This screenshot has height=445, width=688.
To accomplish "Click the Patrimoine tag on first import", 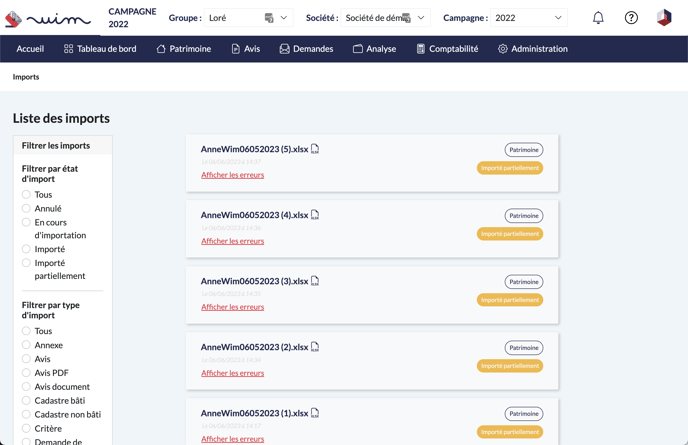I will (x=523, y=150).
